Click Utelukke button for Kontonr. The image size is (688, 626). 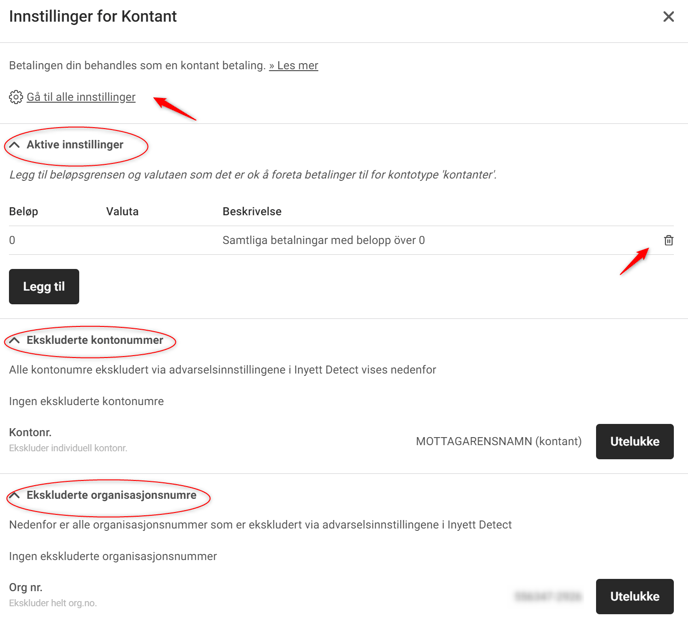click(634, 441)
